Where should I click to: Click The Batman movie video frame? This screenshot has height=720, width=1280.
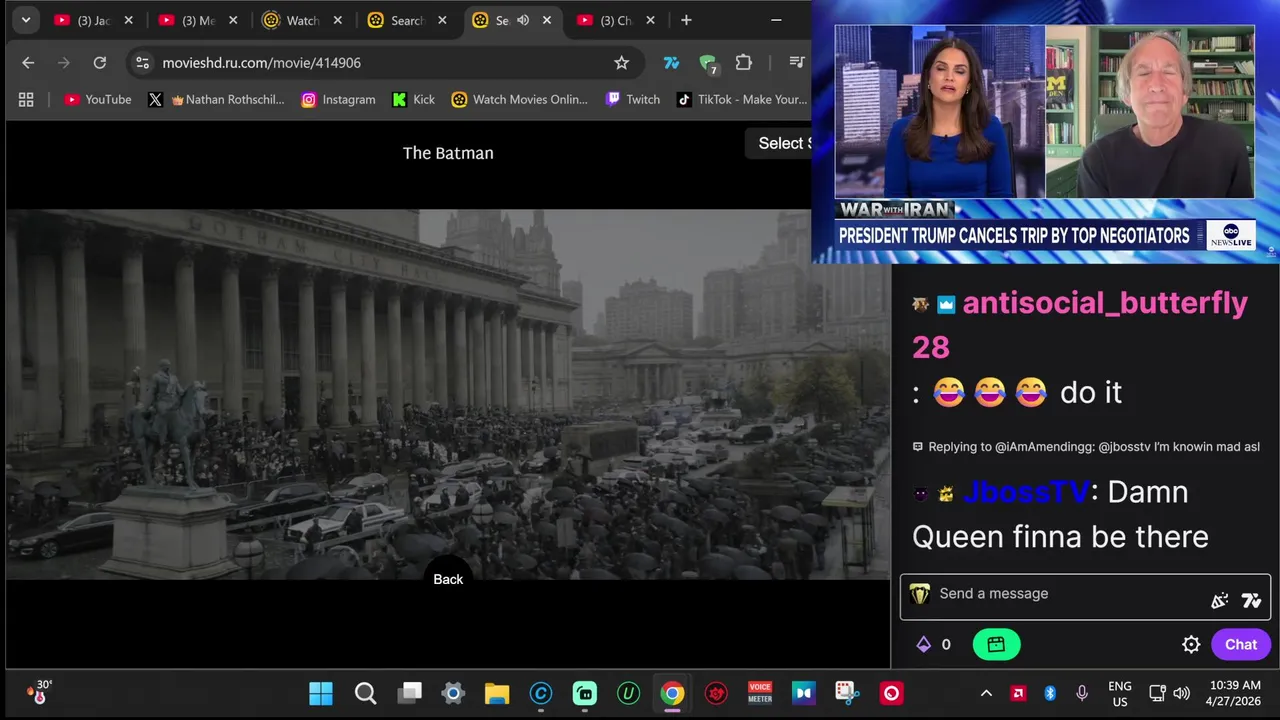(448, 394)
